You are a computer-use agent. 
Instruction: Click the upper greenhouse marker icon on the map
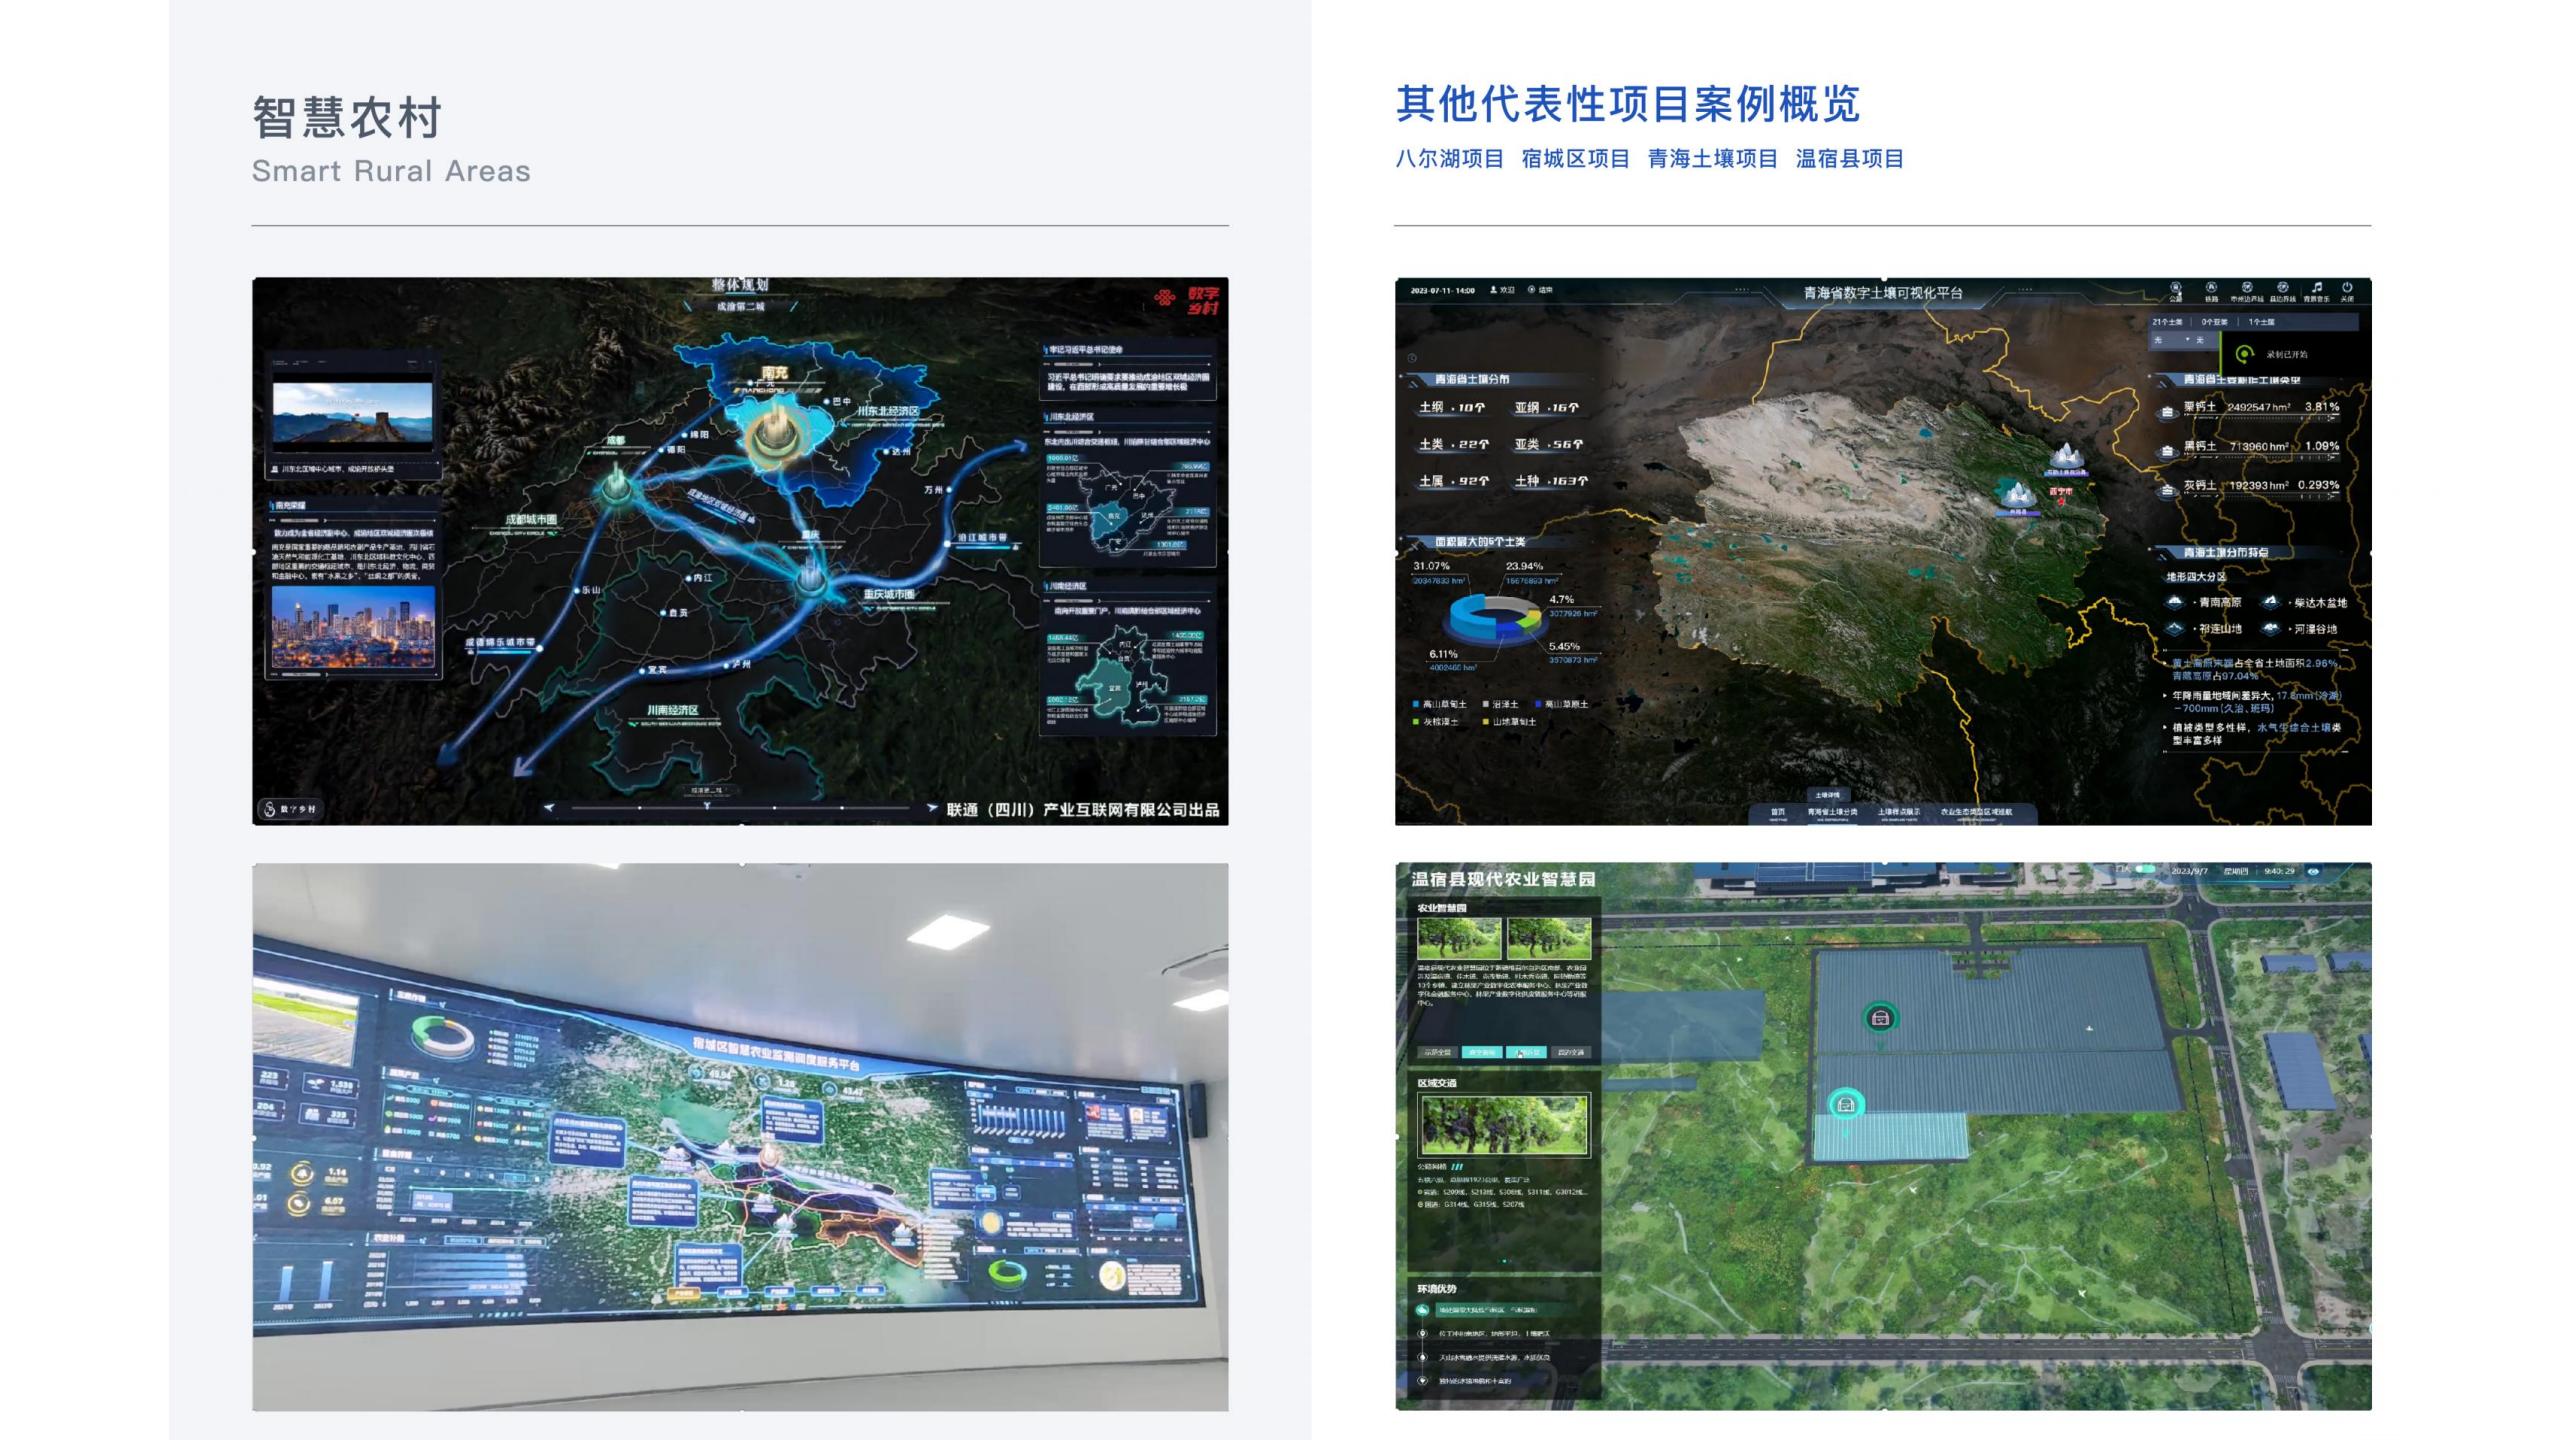point(1881,1018)
